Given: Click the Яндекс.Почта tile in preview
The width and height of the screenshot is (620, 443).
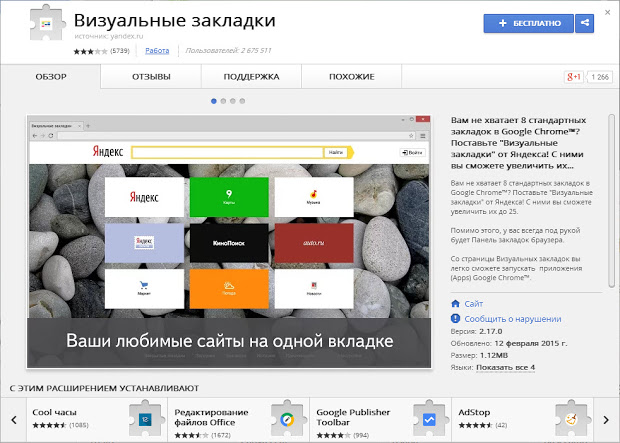Looking at the screenshot, I should tap(144, 243).
